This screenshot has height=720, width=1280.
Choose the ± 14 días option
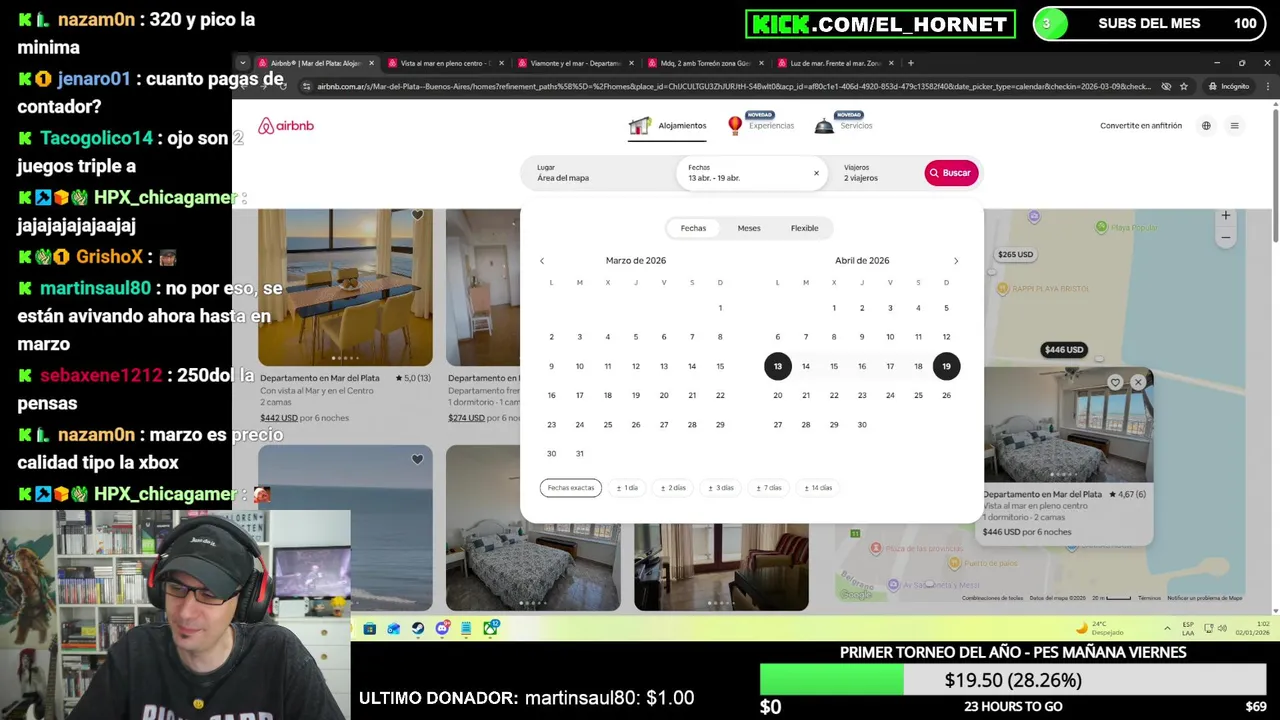pyautogui.click(x=818, y=488)
